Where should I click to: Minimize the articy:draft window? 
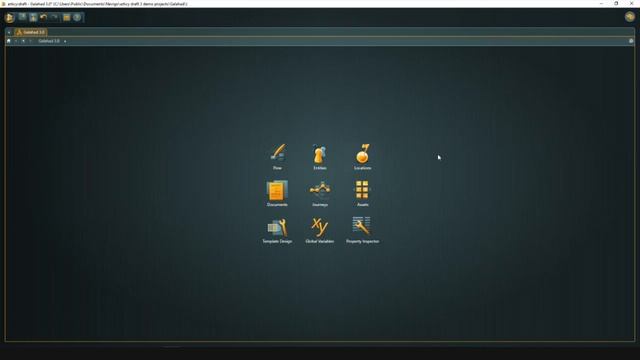pos(601,3)
